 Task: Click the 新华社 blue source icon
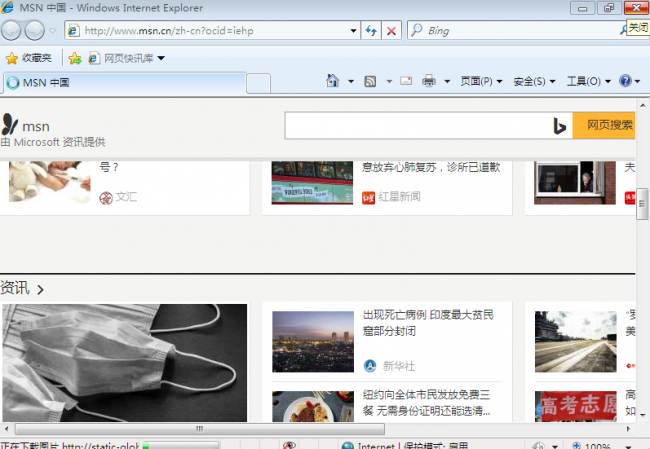click(x=370, y=366)
